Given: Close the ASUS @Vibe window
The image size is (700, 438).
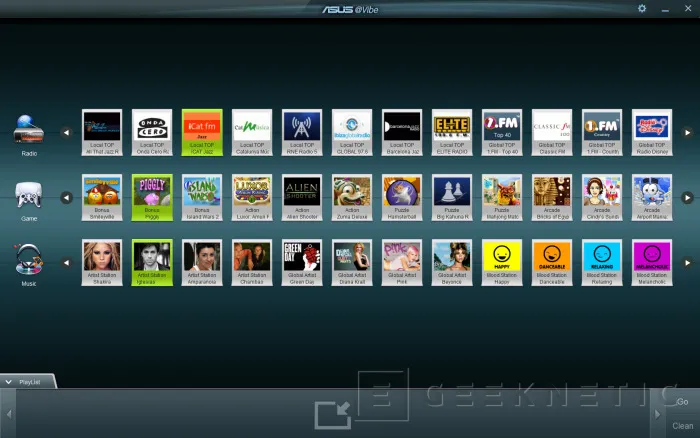Looking at the screenshot, I should [688, 8].
